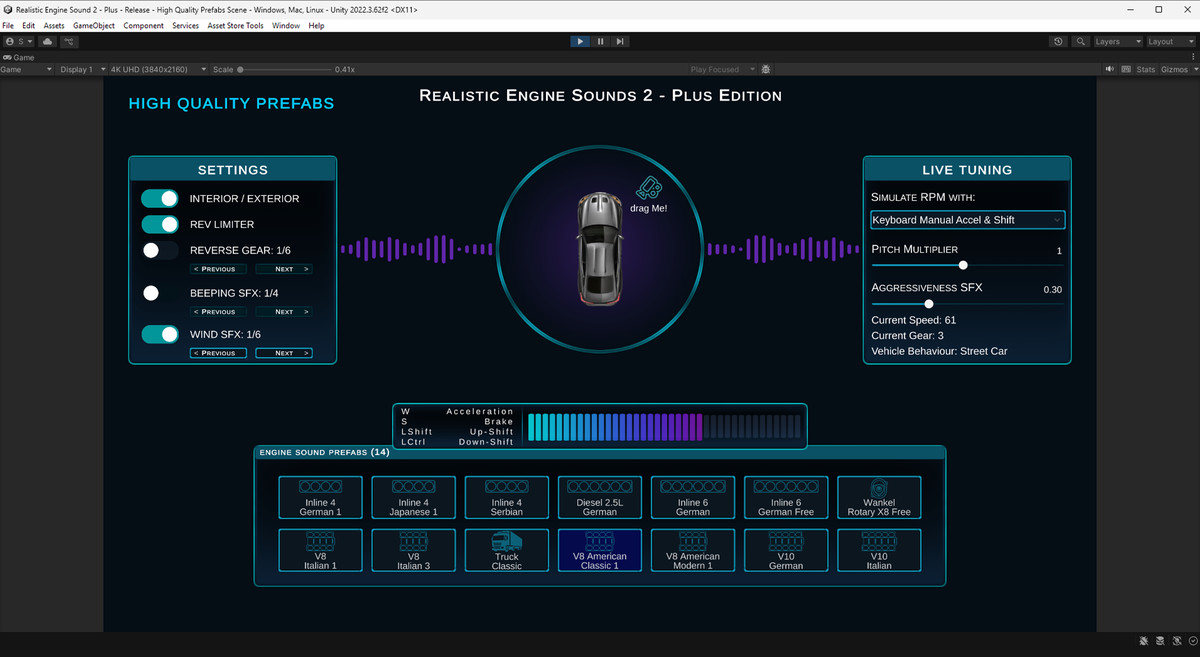Click Previous under Reverse Gear
The width and height of the screenshot is (1200, 657).
pos(218,269)
